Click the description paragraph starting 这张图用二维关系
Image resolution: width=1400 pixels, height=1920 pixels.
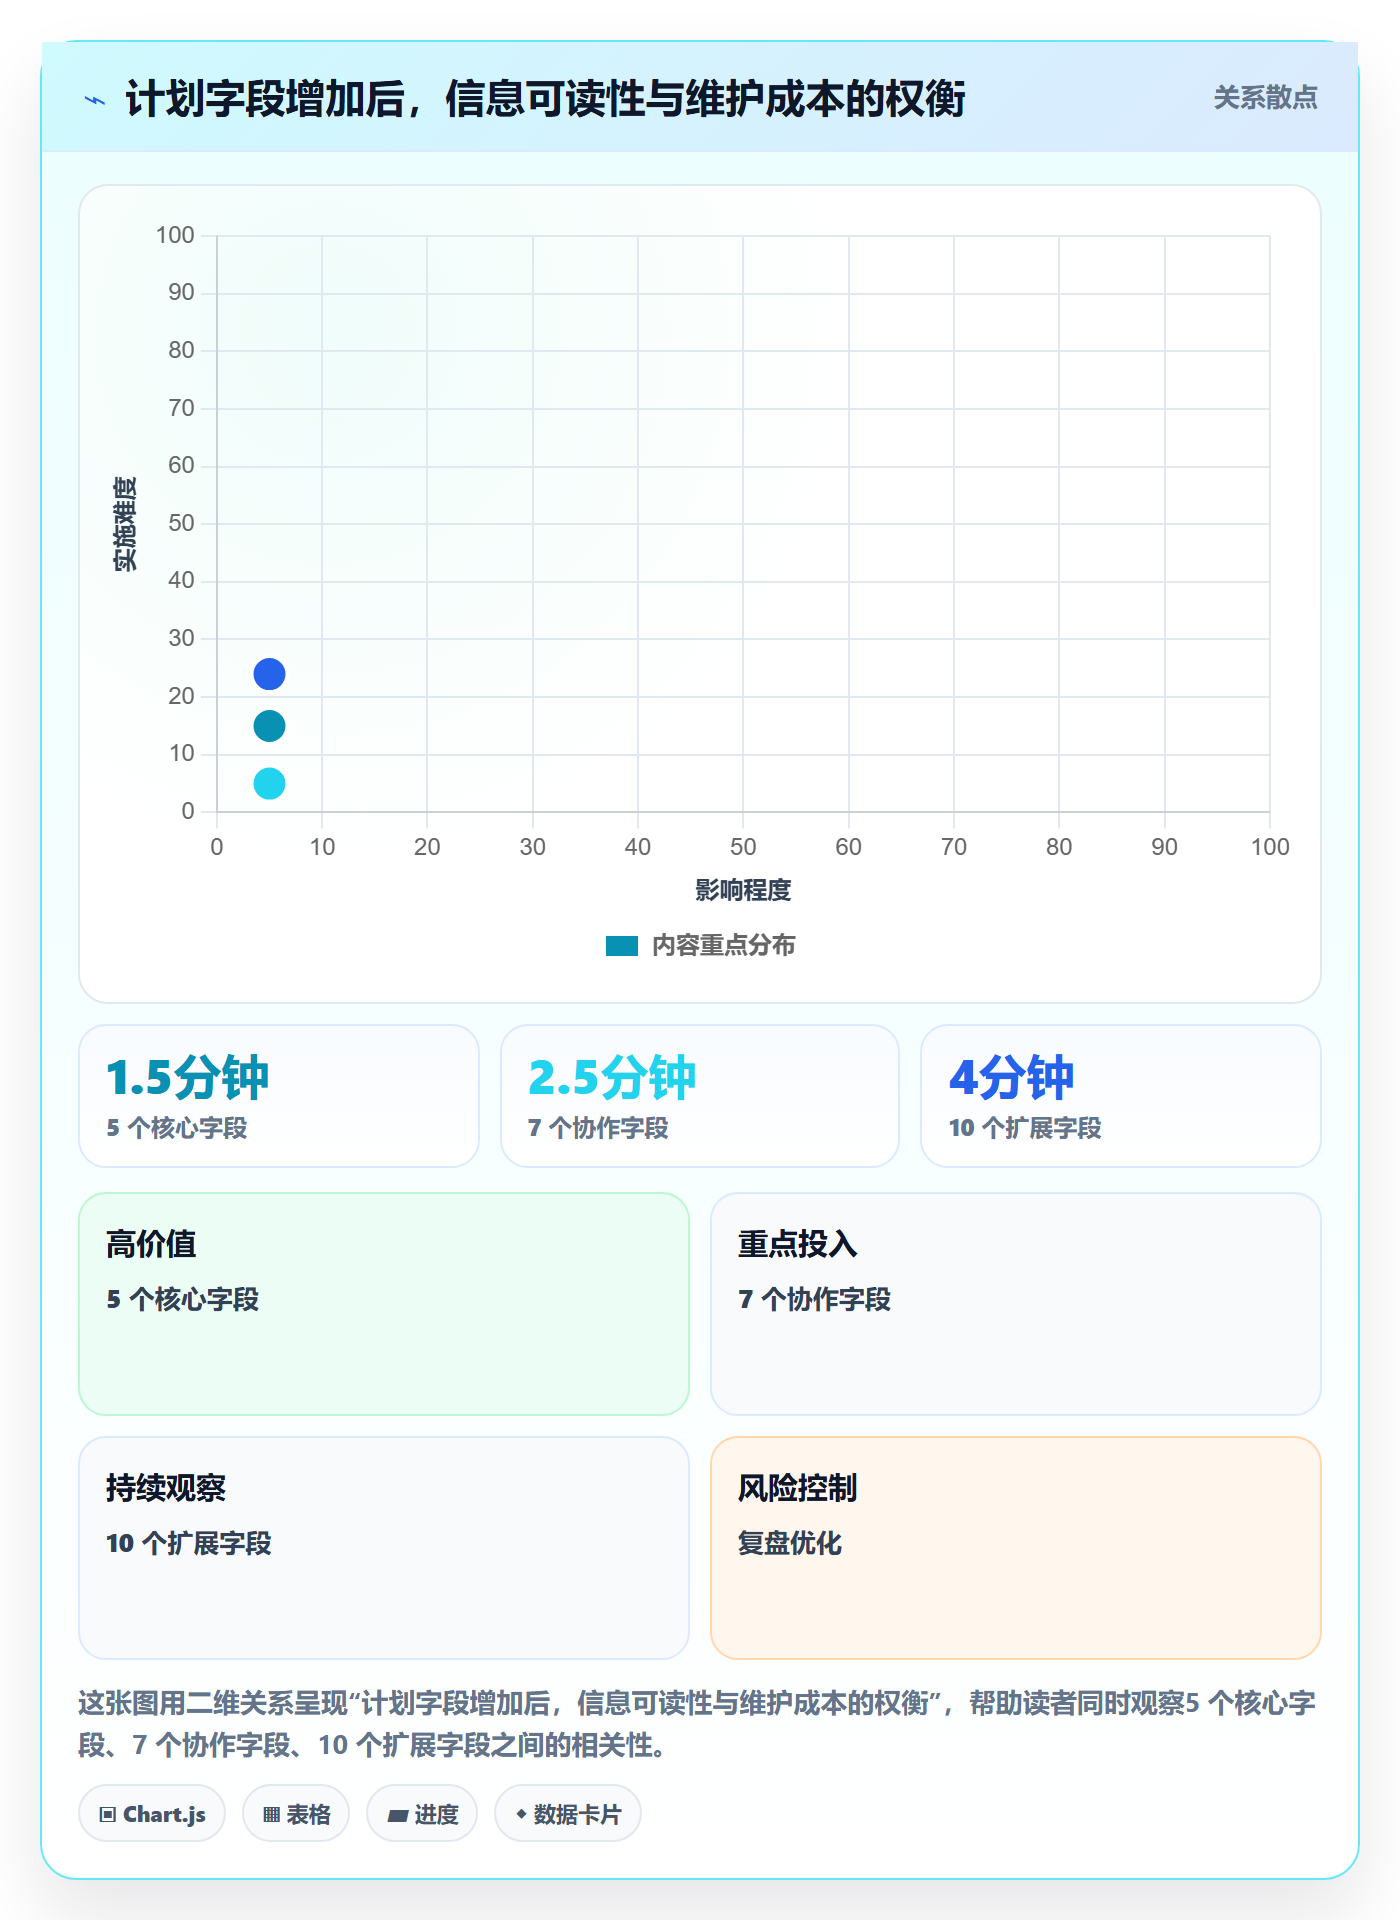(697, 1724)
